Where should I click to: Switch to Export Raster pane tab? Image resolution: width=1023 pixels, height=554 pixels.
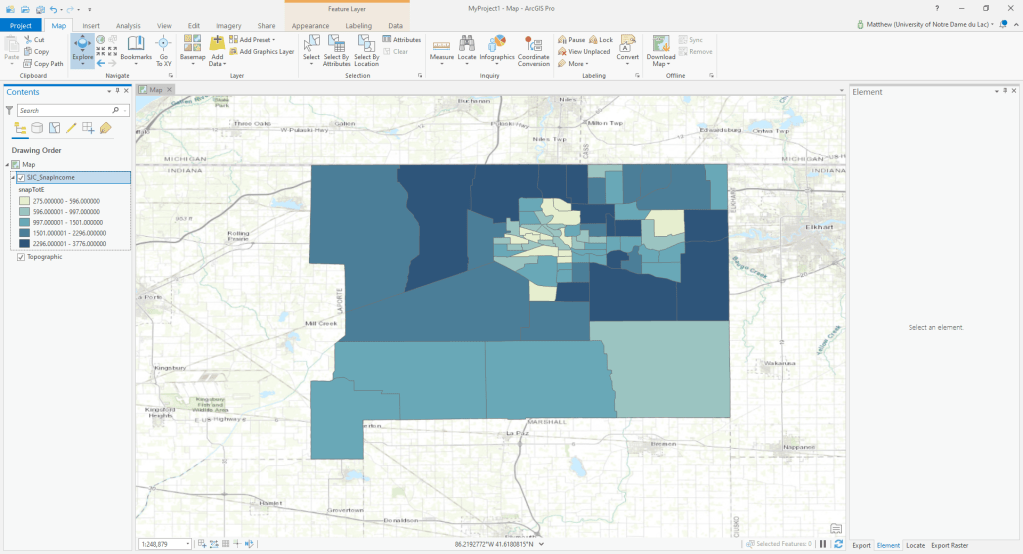(949, 545)
